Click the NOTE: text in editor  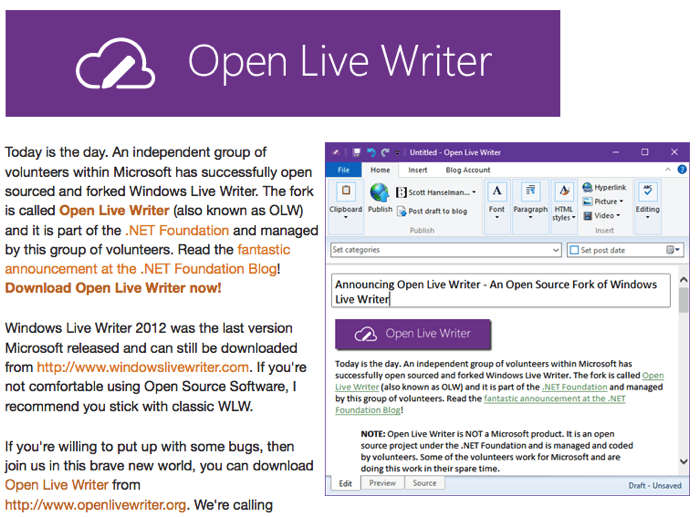click(373, 434)
